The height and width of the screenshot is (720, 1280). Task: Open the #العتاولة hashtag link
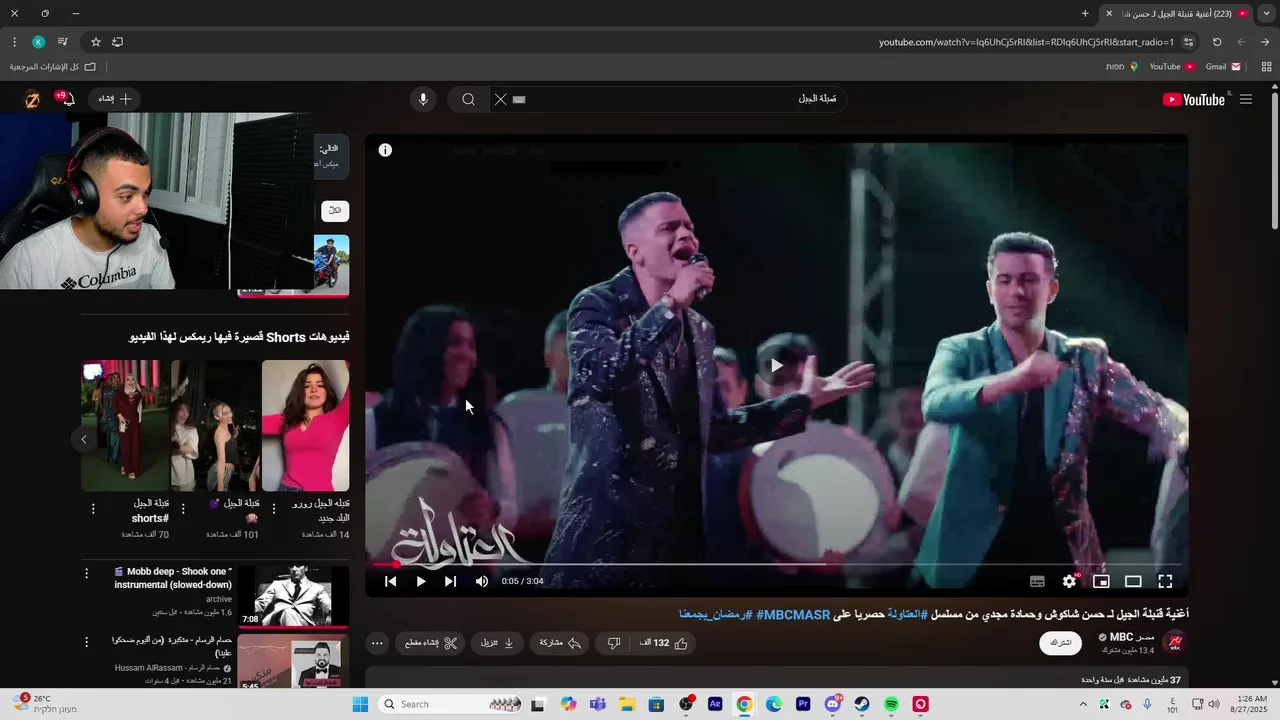click(907, 614)
